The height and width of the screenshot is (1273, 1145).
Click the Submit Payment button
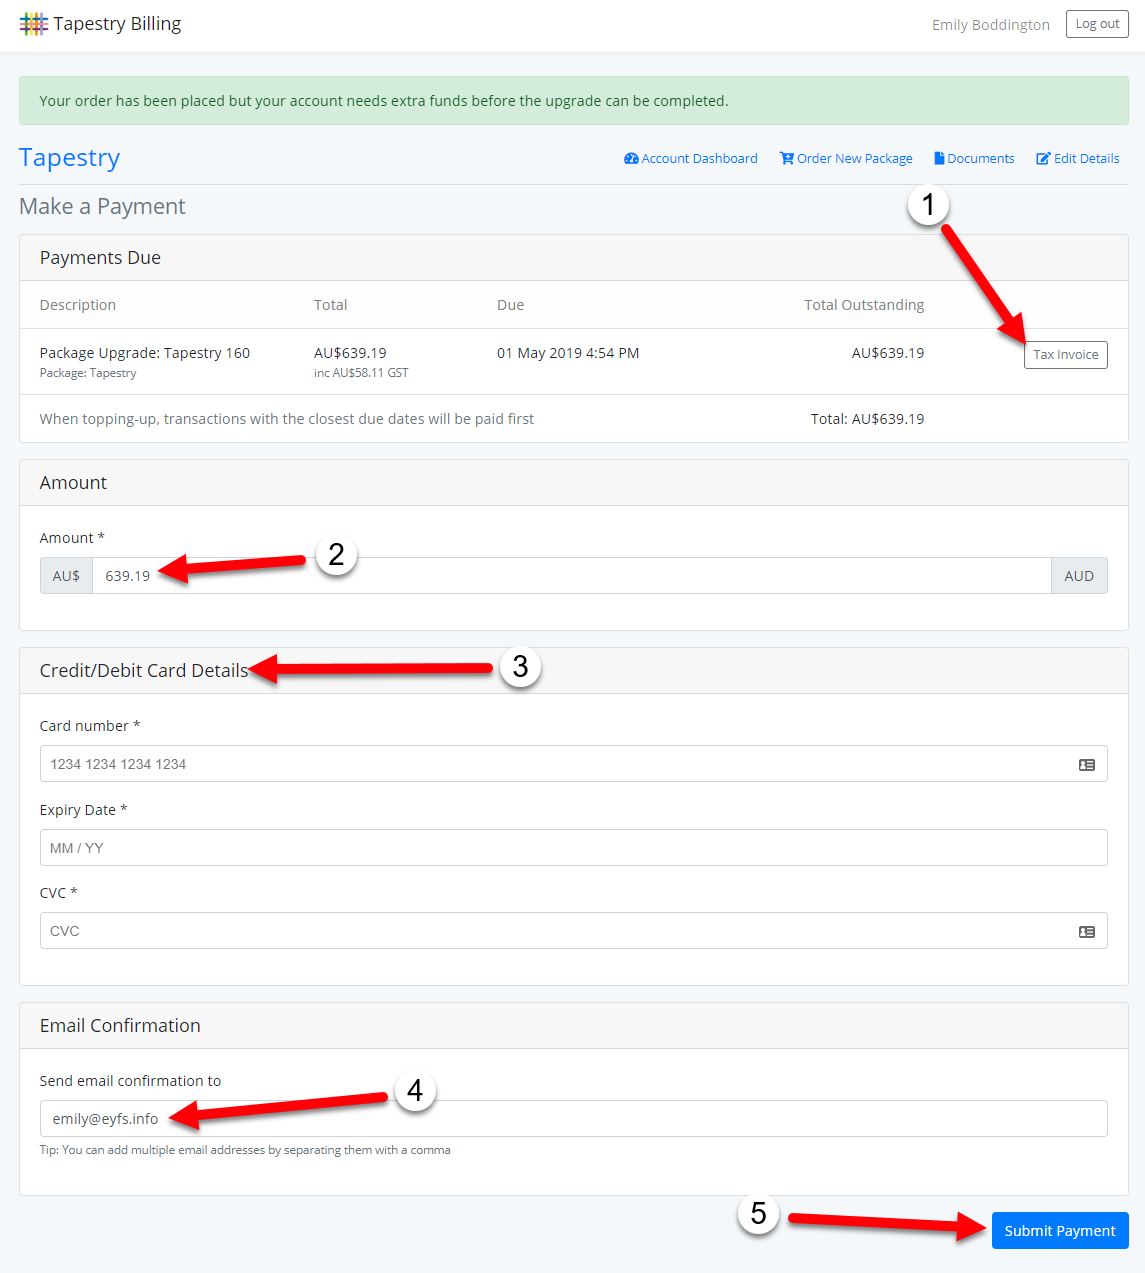pos(1059,1231)
